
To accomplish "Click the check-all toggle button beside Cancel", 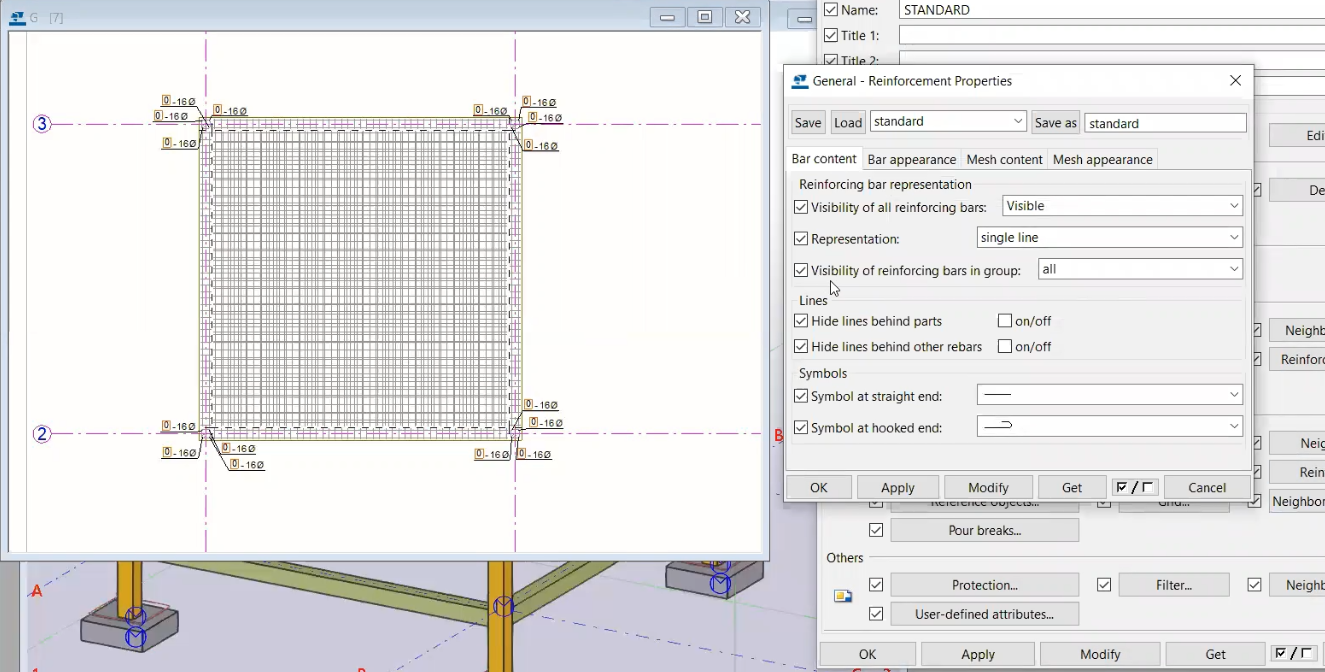I will click(1134, 487).
